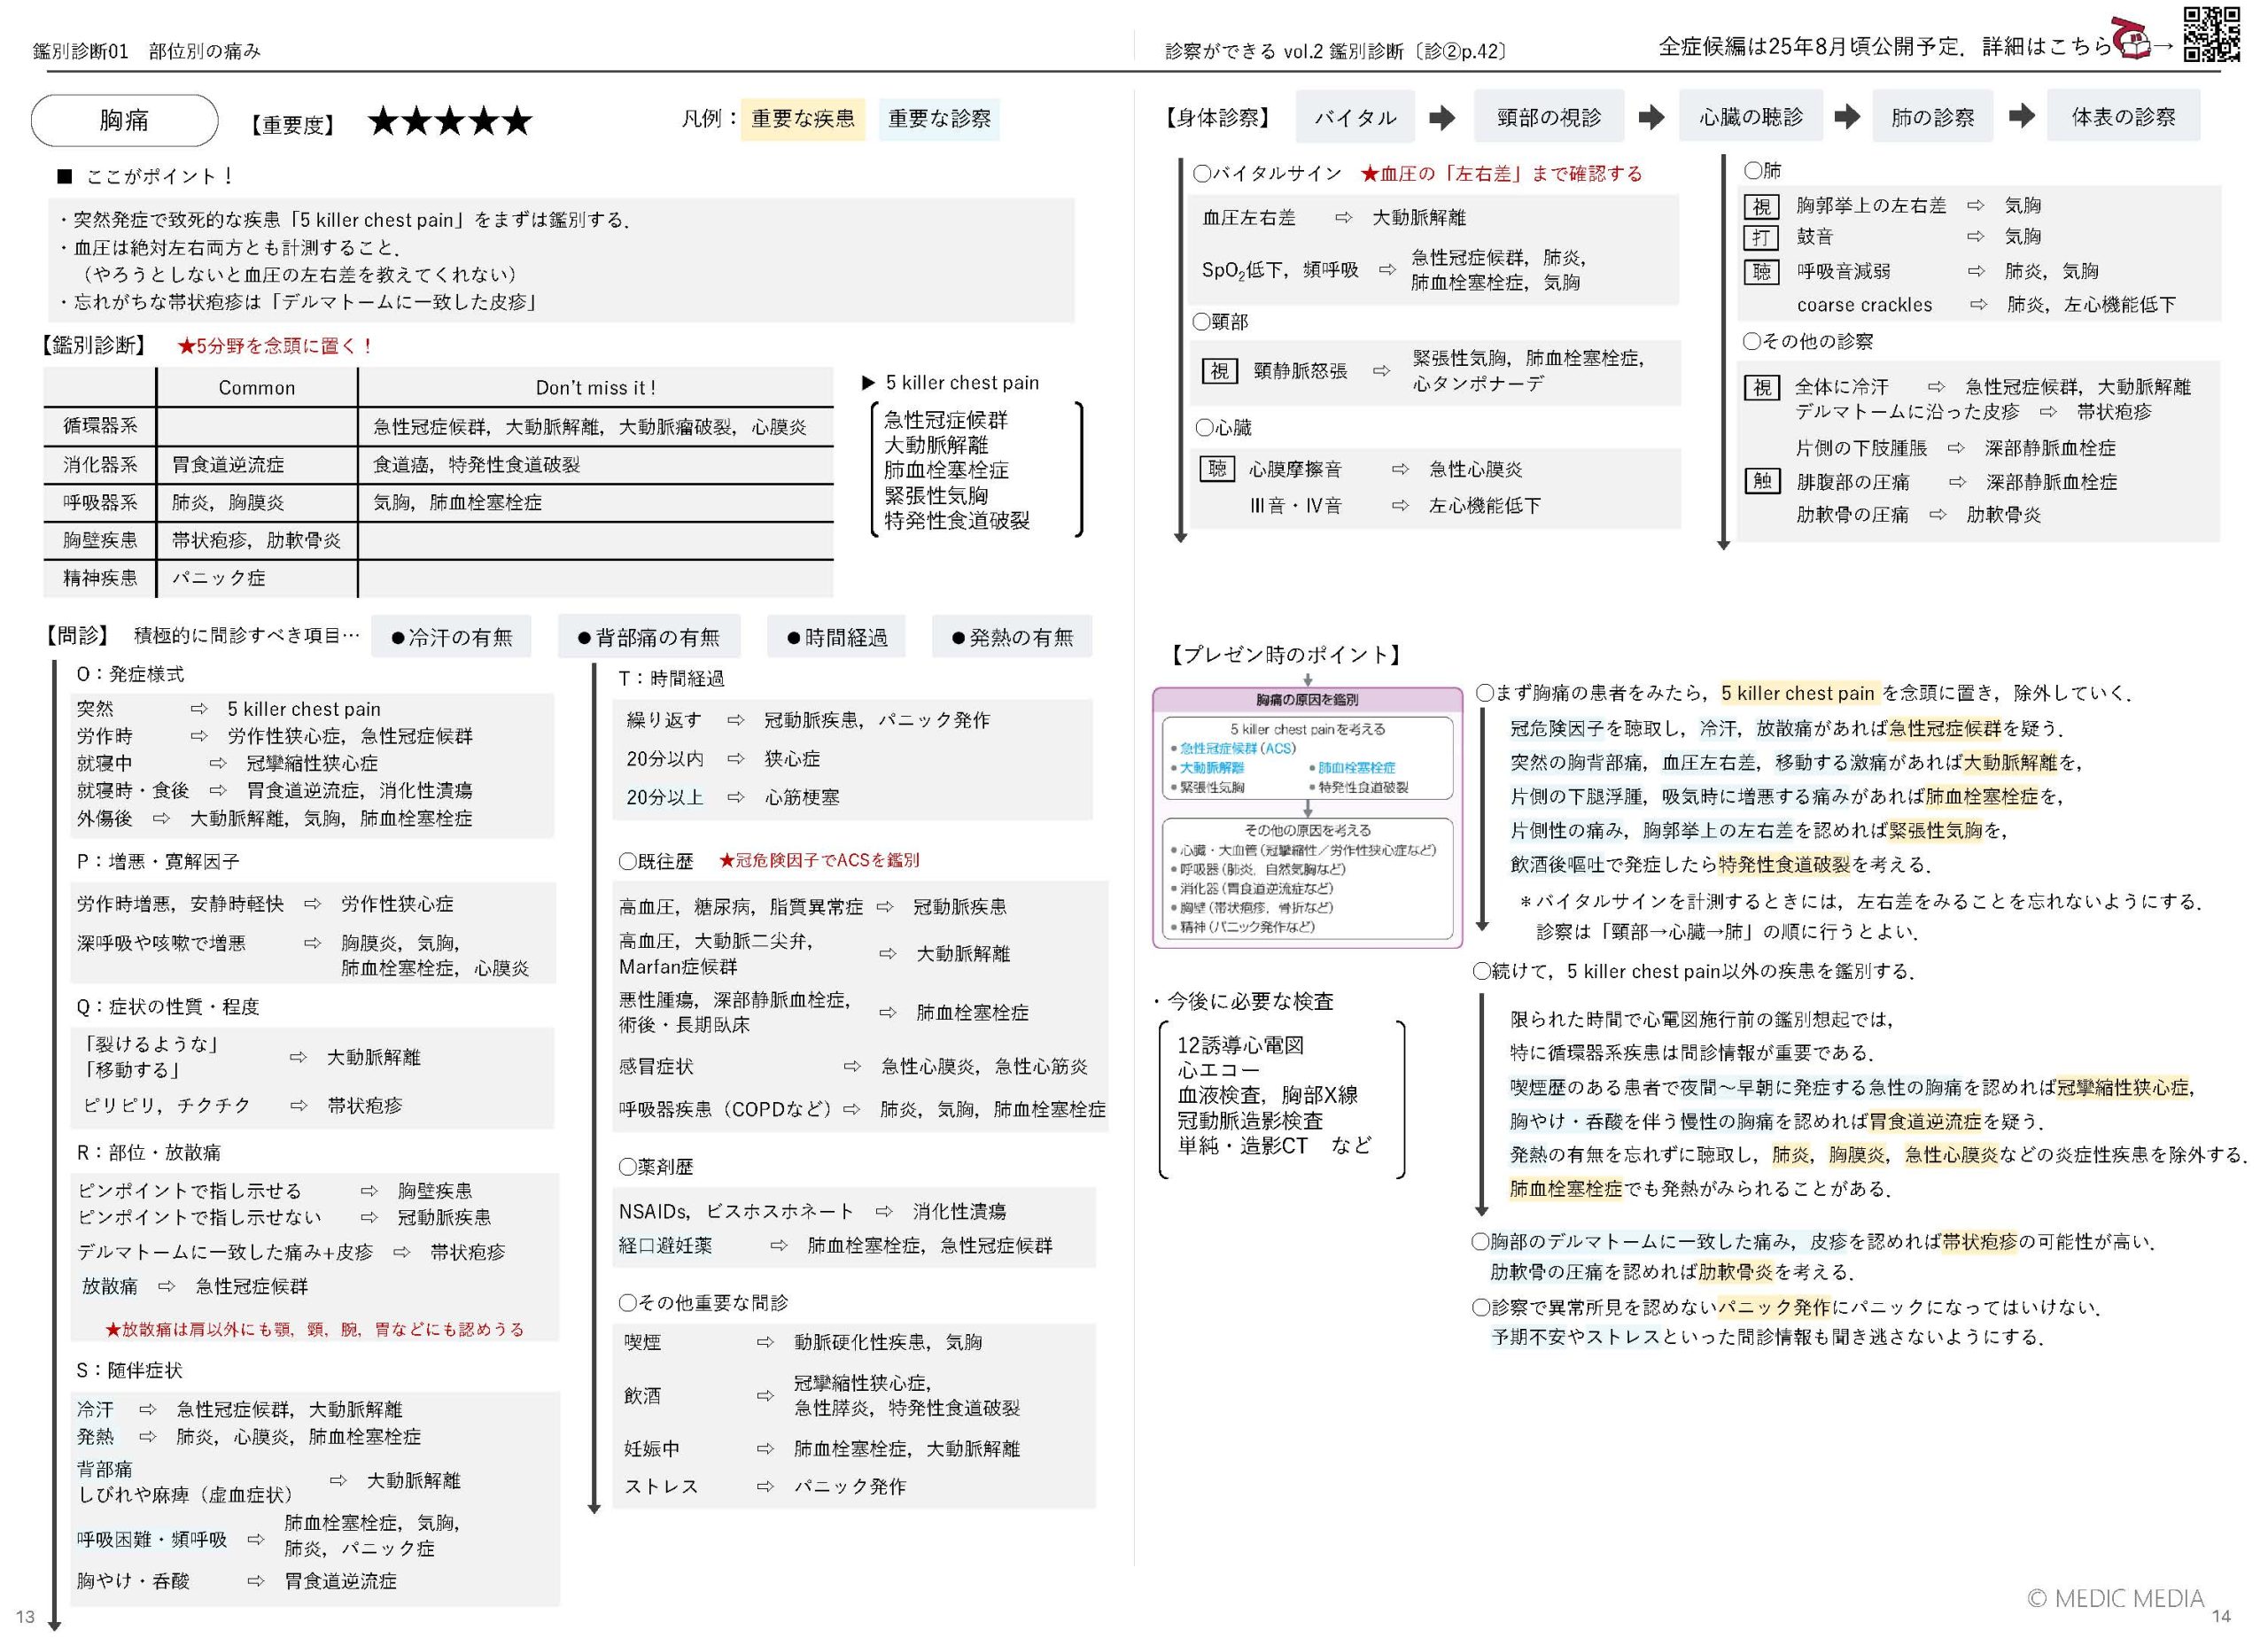Click the boxed 触 icon next to 腓腹部の圧痛
This screenshot has width=2268, height=1638.
click(1762, 481)
